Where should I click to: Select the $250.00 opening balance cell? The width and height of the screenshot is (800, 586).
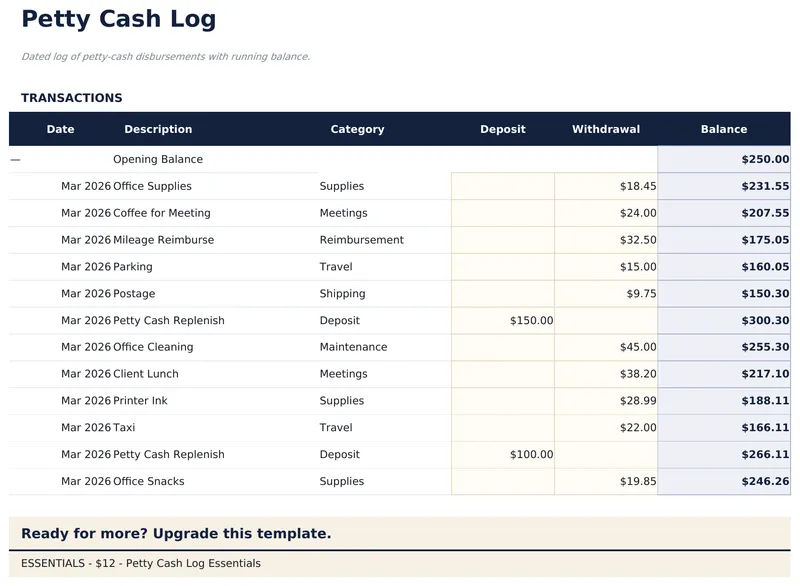click(724, 159)
